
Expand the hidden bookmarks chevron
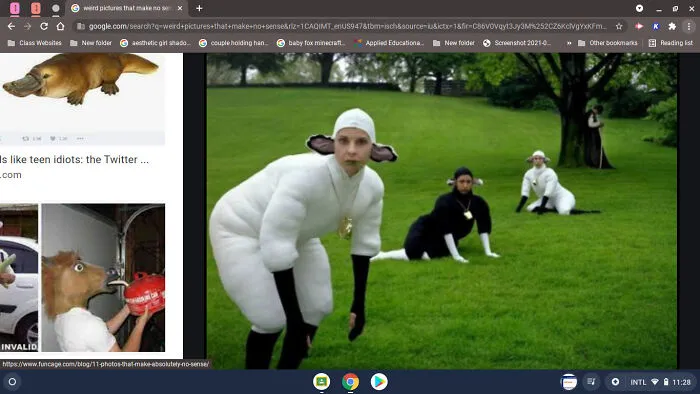click(x=569, y=43)
